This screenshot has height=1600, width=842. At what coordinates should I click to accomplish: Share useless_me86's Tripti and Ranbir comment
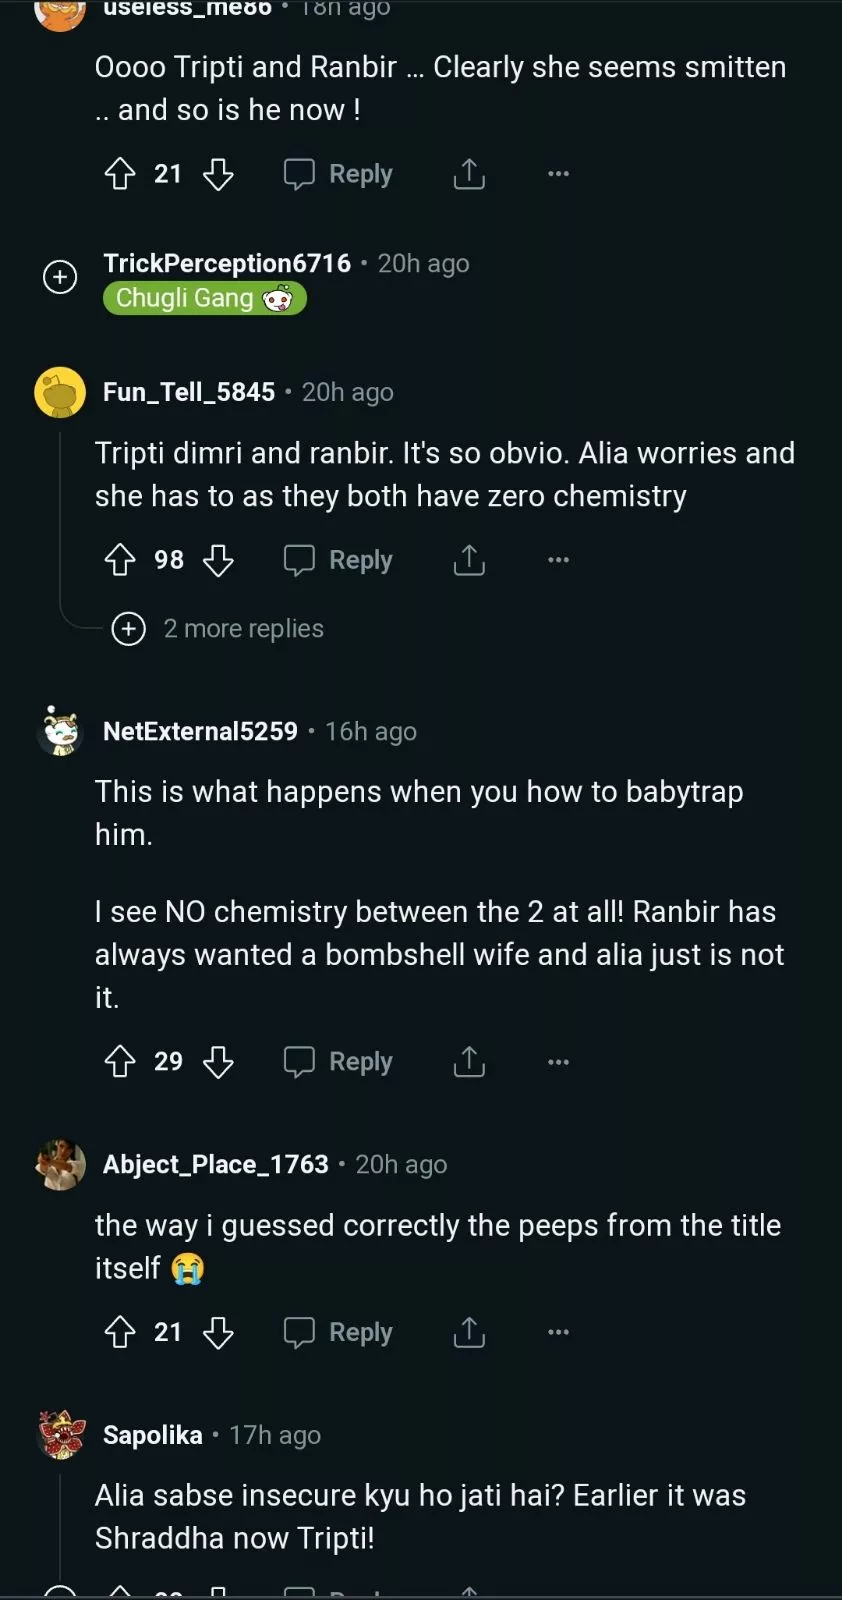469,174
